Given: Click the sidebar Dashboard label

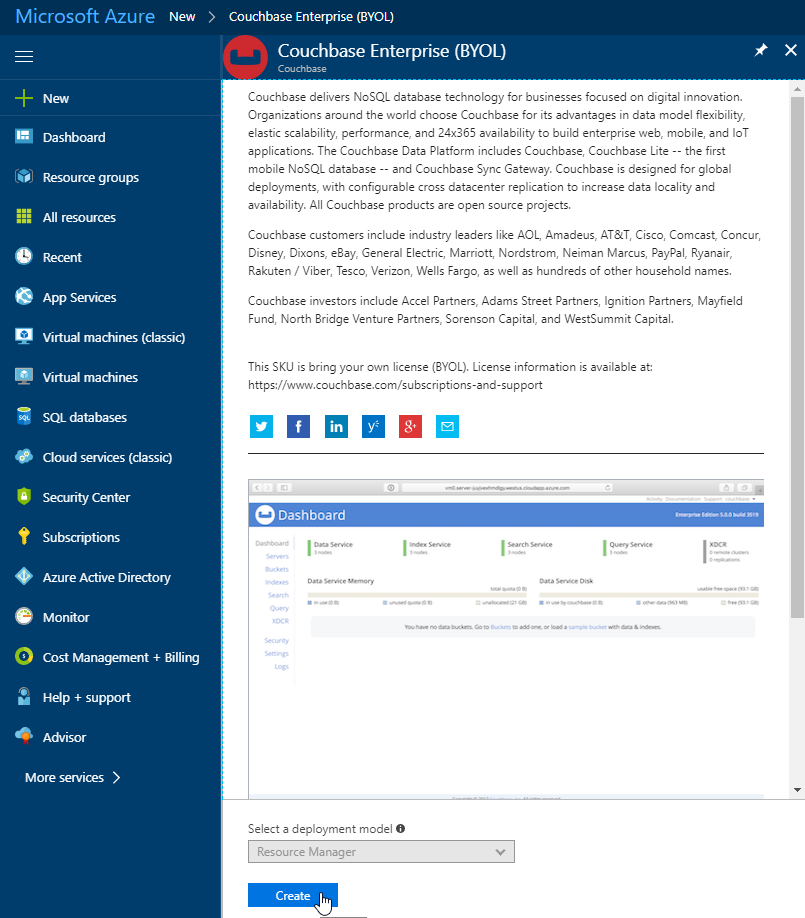Looking at the screenshot, I should click(x=74, y=137).
